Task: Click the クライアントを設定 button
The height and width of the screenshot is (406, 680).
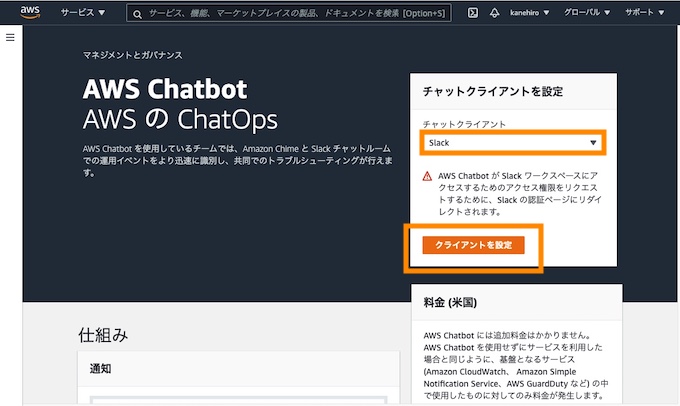Action: [473, 245]
